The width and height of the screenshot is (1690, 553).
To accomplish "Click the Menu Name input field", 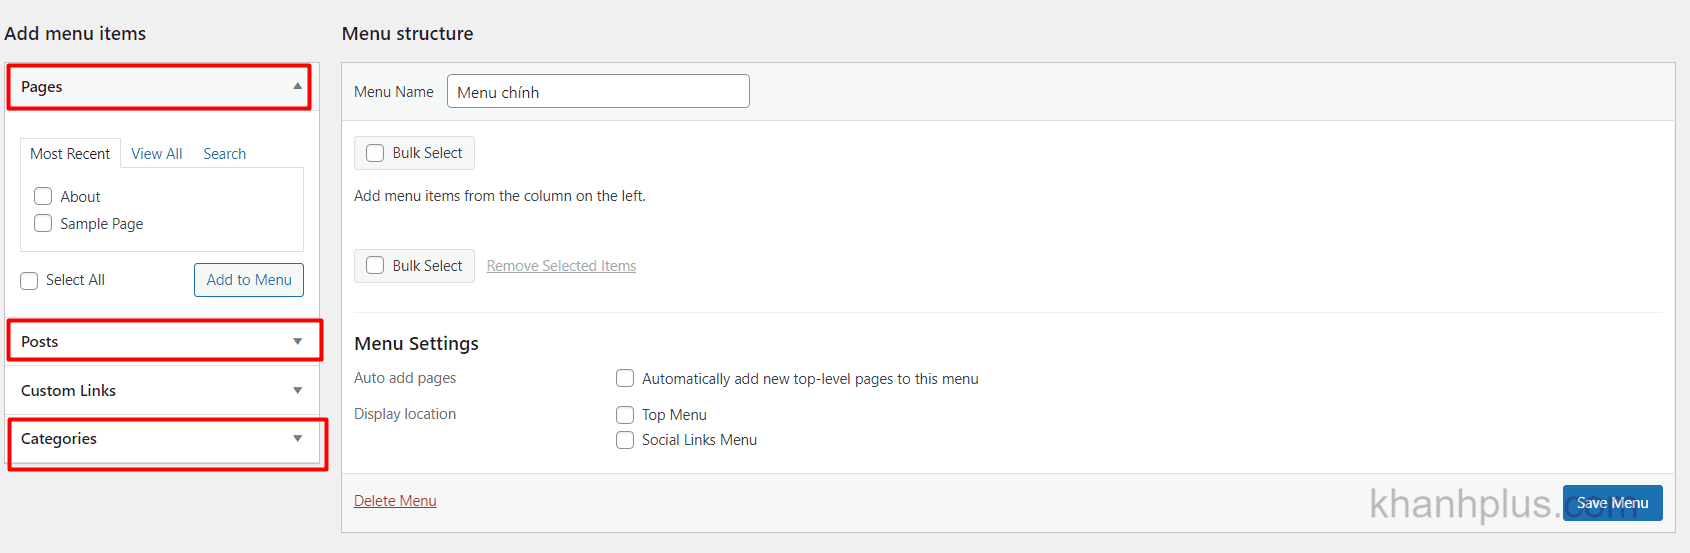I will pyautogui.click(x=598, y=91).
